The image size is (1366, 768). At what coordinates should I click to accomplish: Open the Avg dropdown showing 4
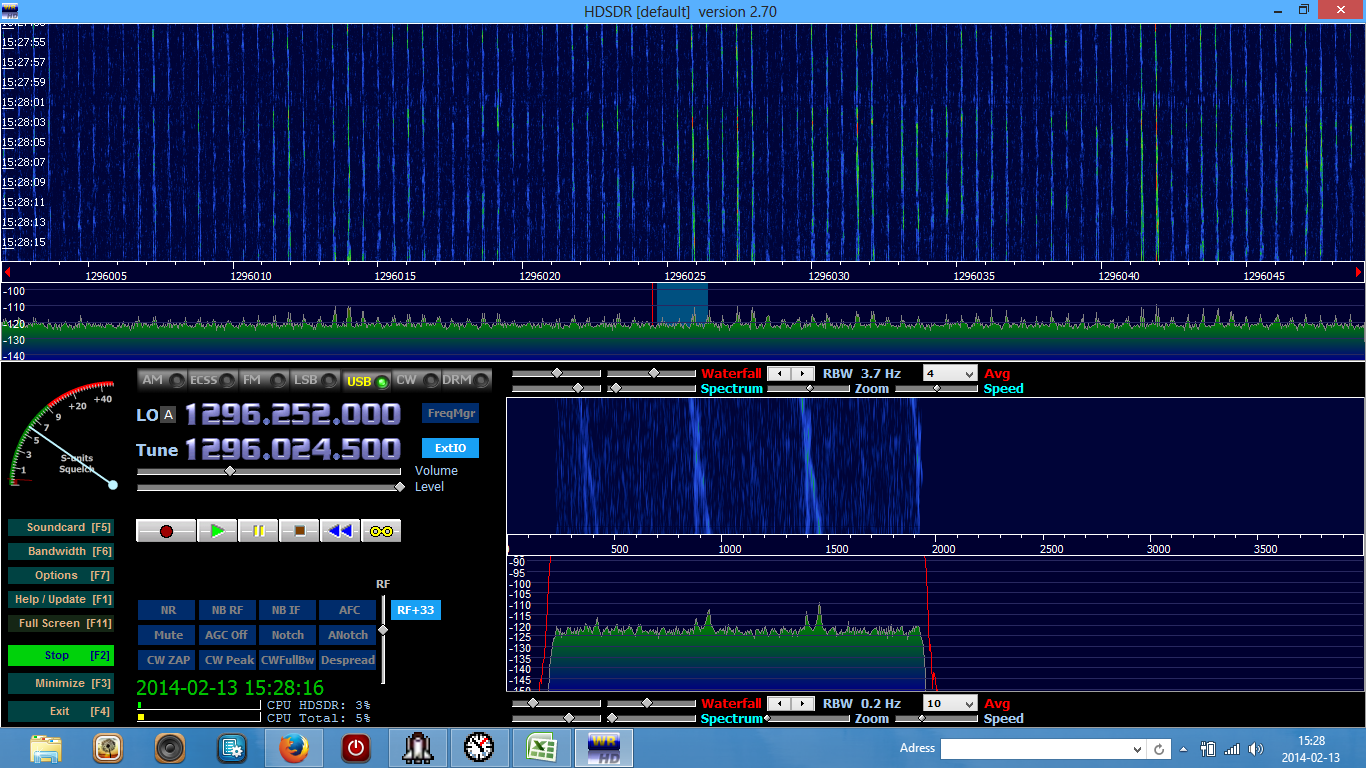pos(950,373)
